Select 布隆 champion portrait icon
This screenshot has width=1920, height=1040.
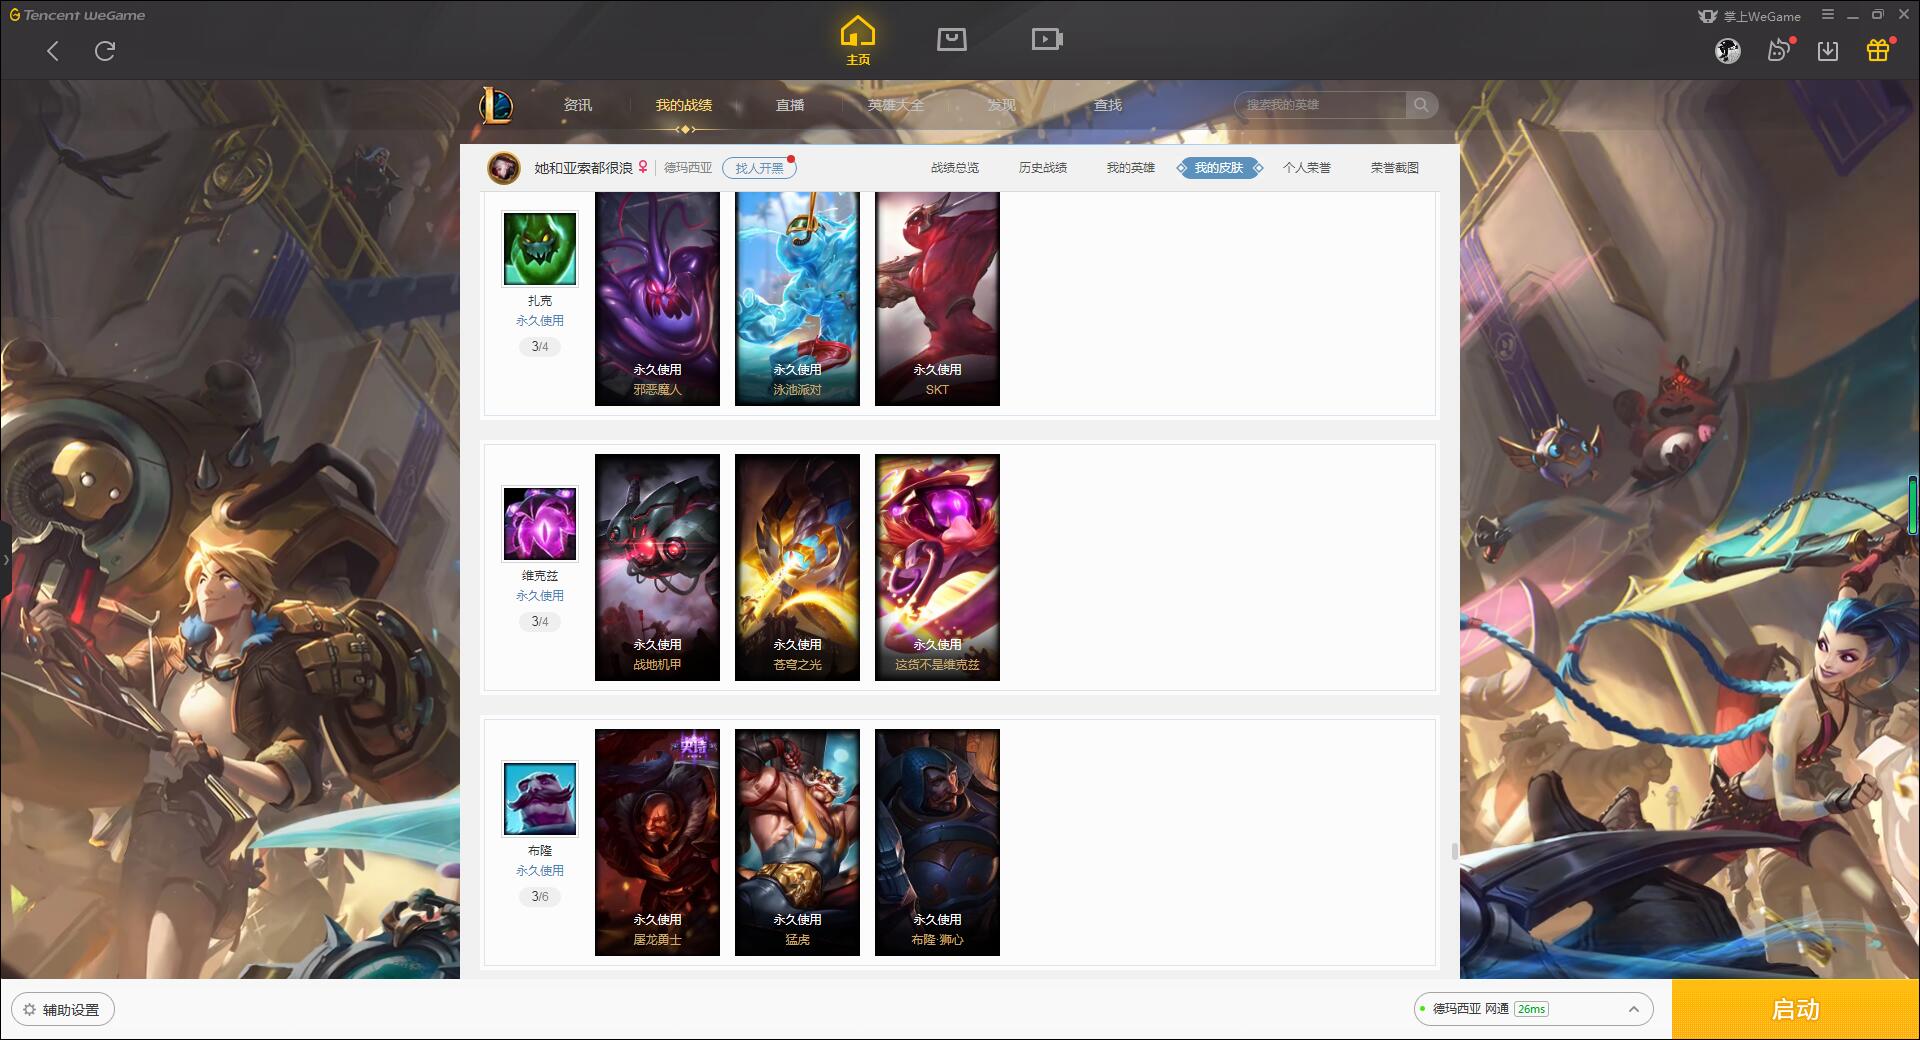pos(540,799)
